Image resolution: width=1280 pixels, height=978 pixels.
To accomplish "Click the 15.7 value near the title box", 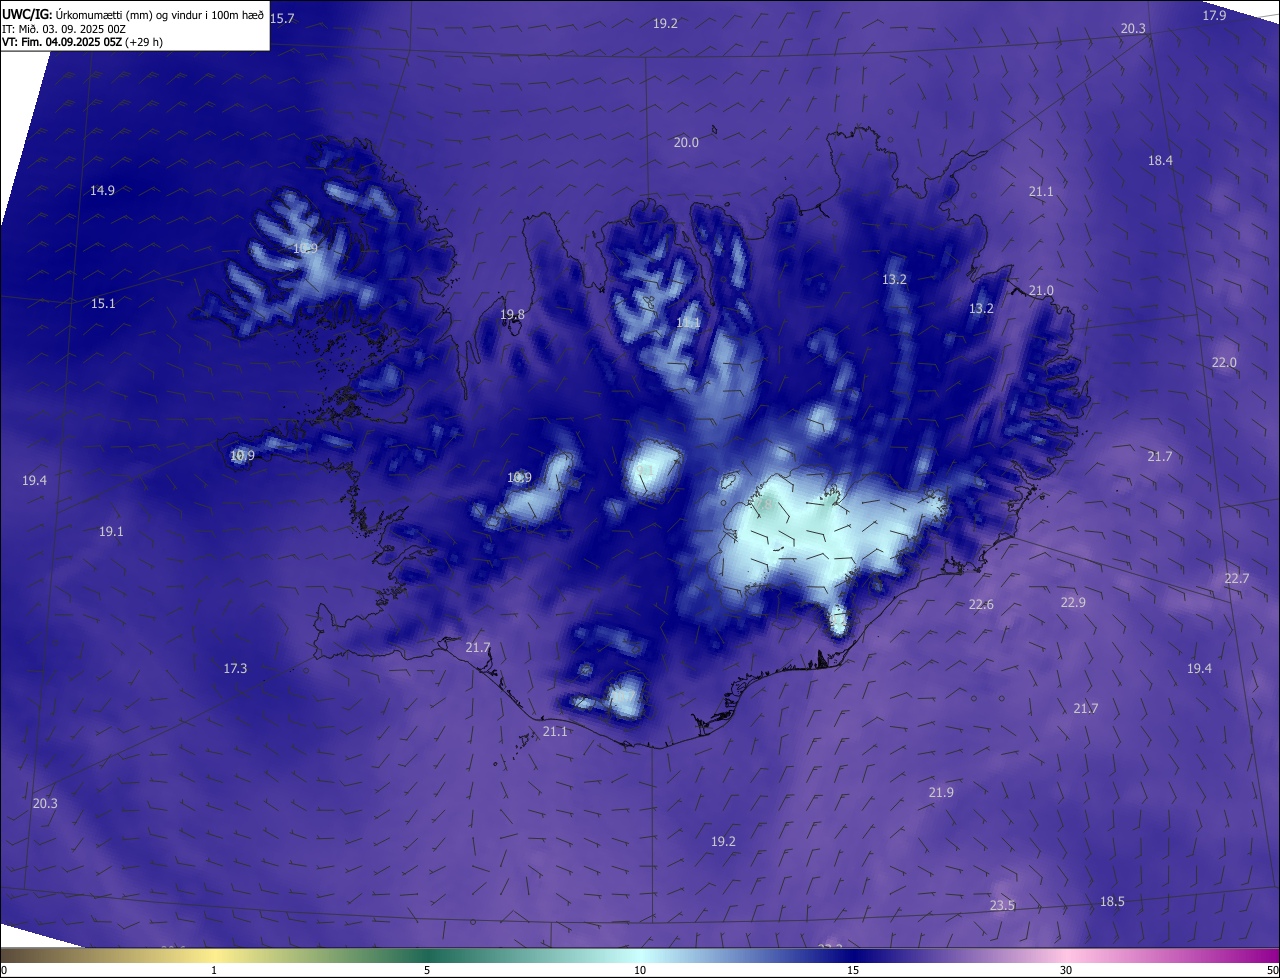I will (282, 19).
